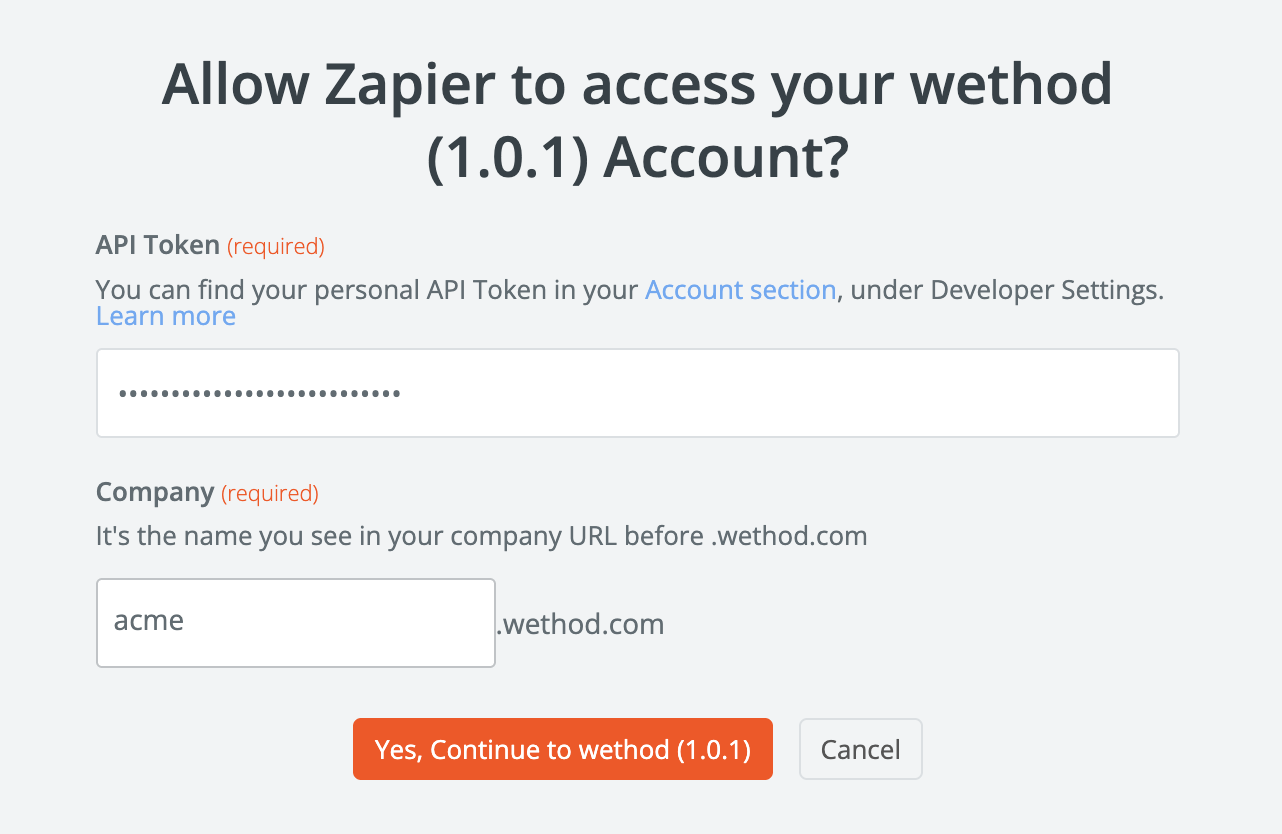The width and height of the screenshot is (1282, 834).
Task: Click the "(1.0.1) Account?" heading line
Action: point(637,158)
